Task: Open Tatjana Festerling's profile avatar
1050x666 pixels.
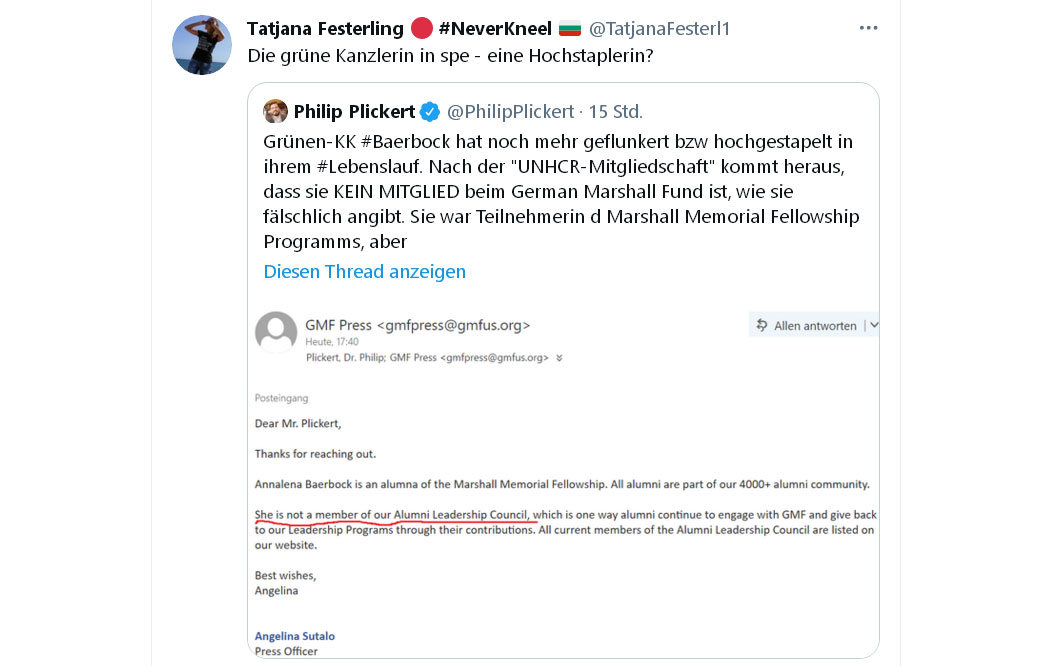Action: click(202, 46)
